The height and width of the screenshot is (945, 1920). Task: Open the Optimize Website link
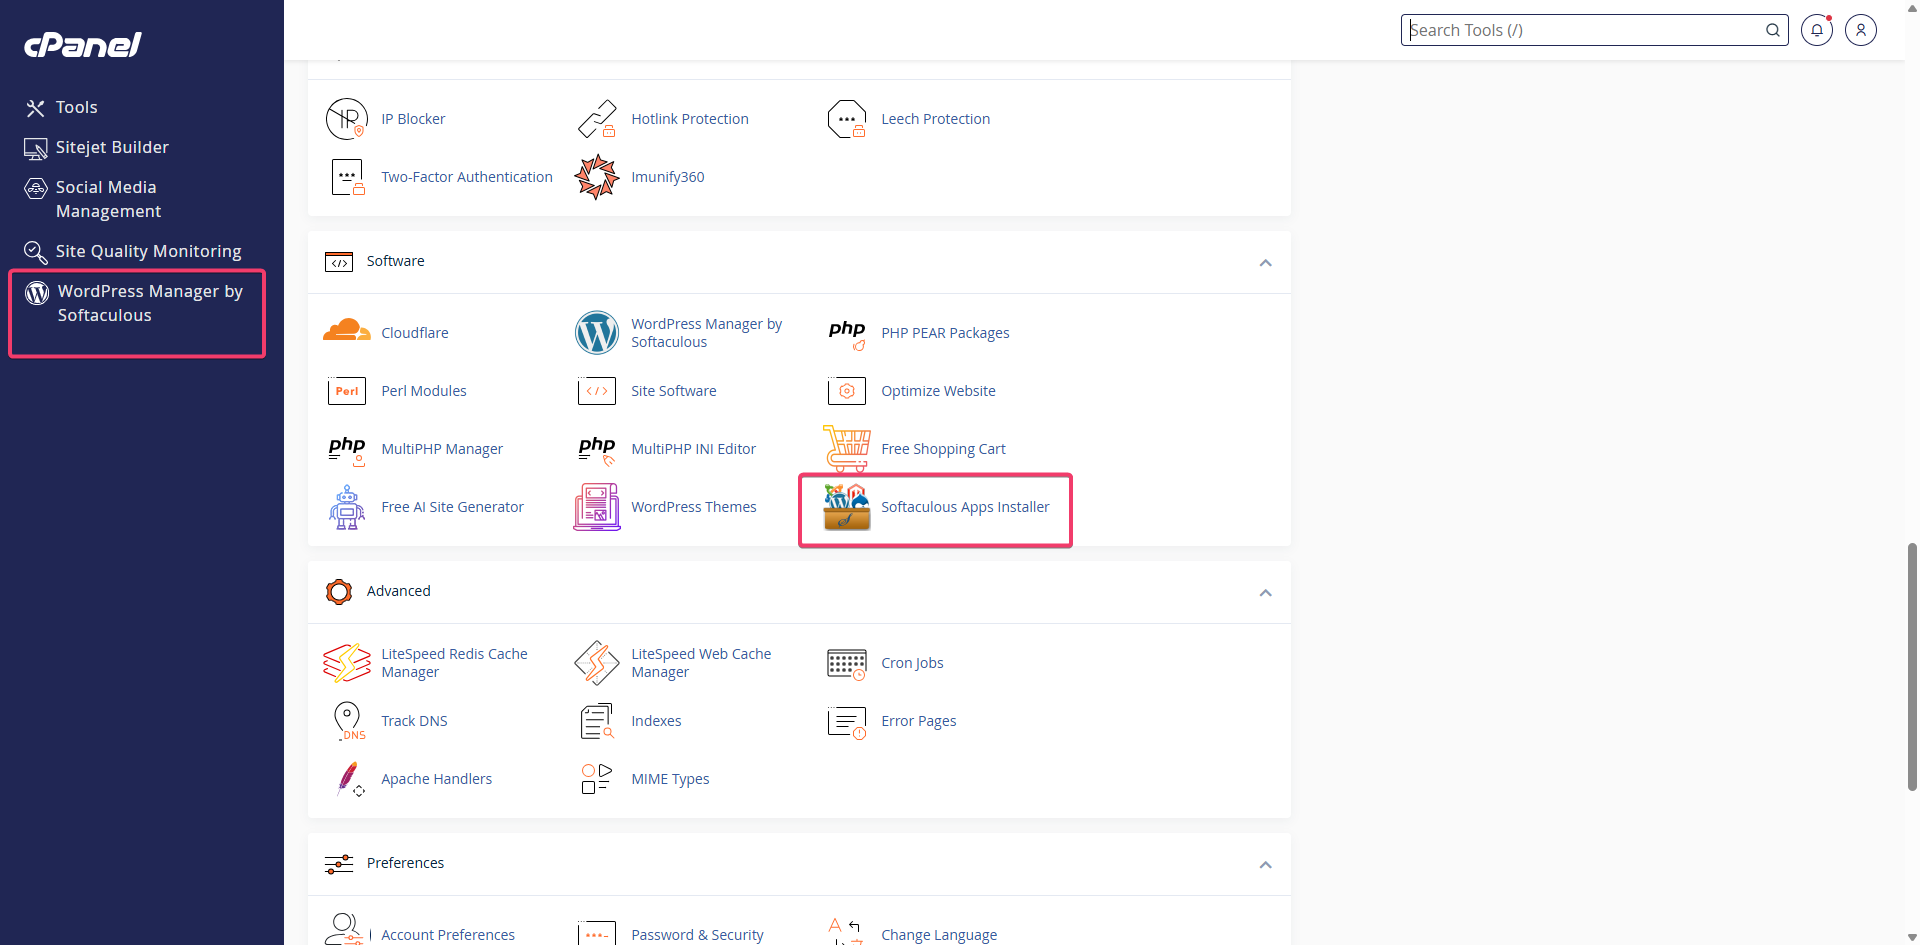point(938,391)
